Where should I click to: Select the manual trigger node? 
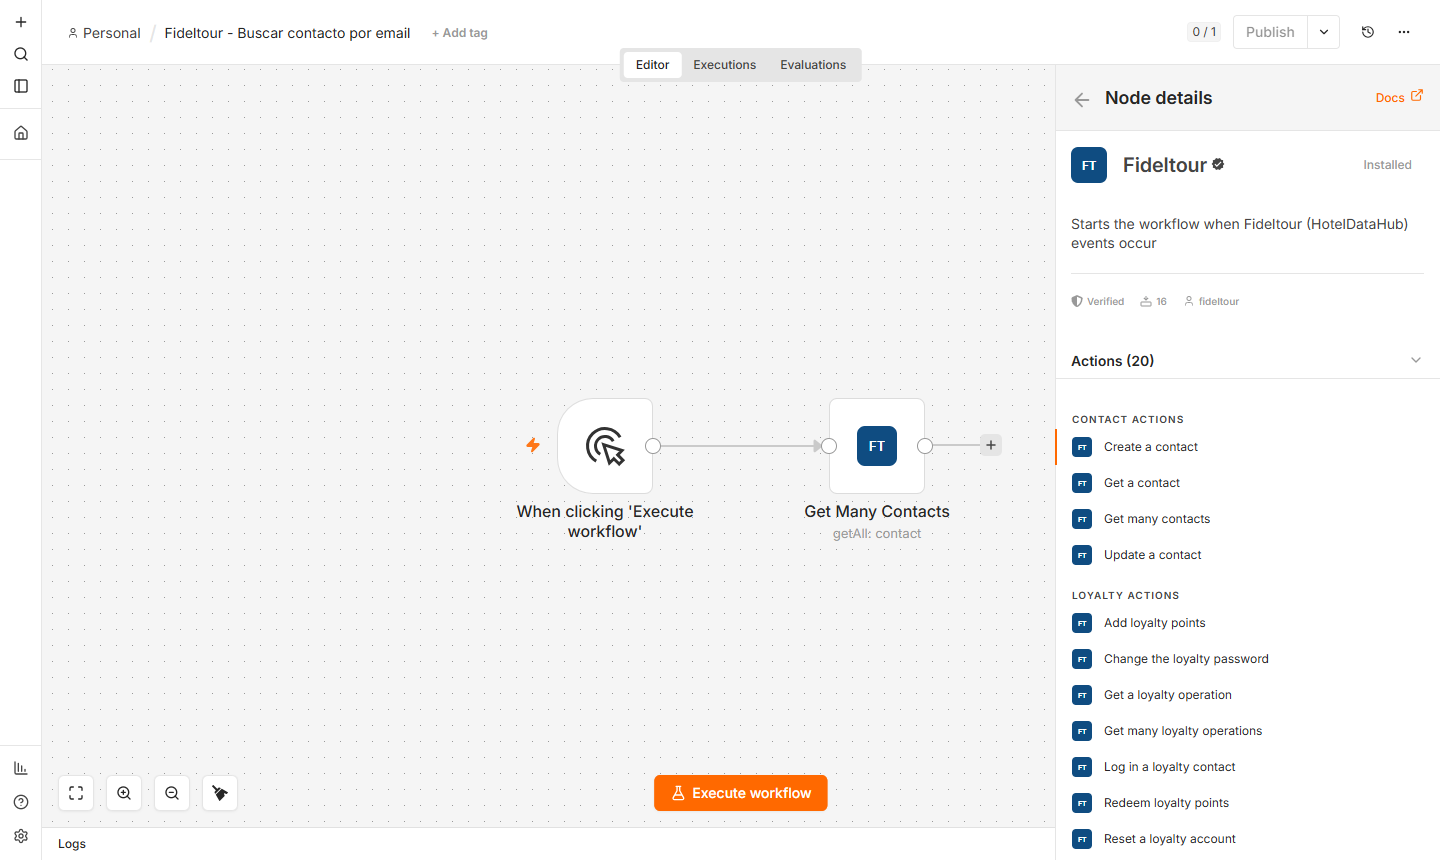tap(605, 446)
